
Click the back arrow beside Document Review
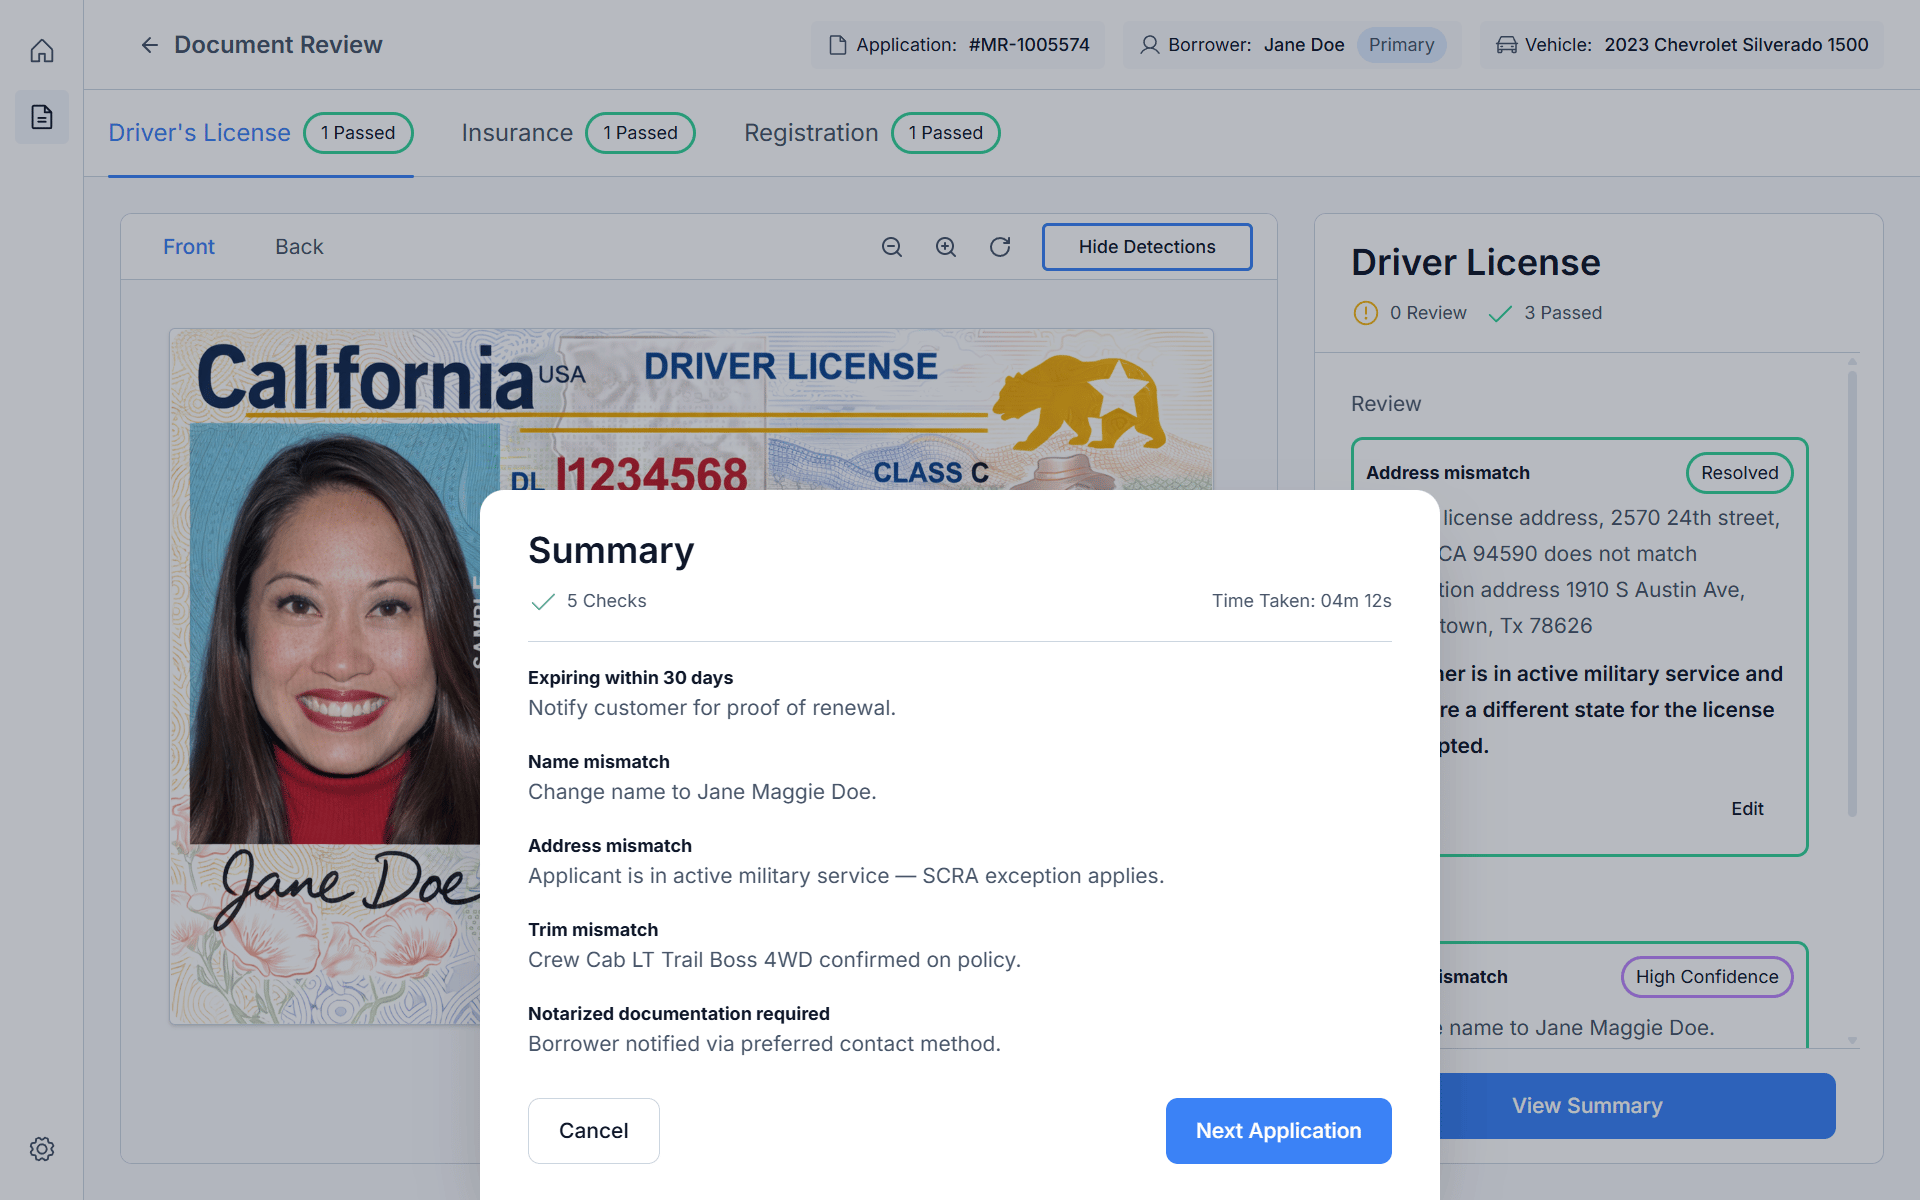pos(150,45)
